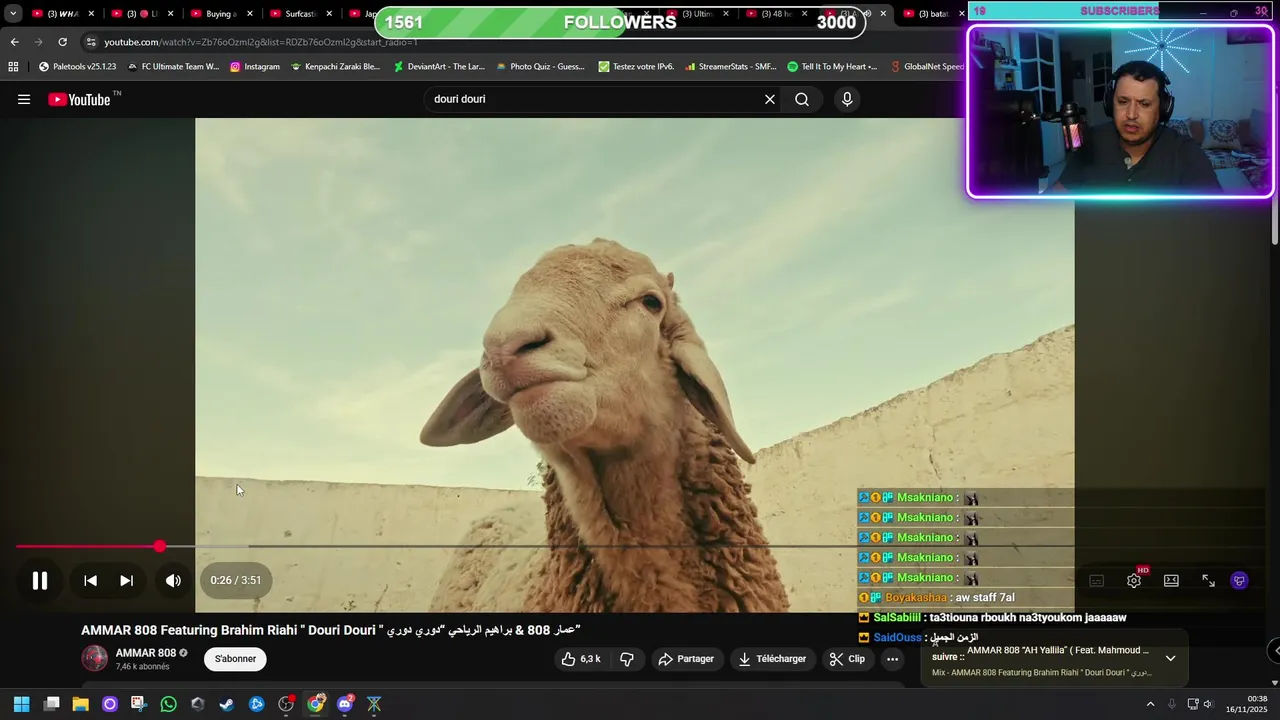Show hidden system tray icons chevron
The image size is (1280, 720).
pyautogui.click(x=1150, y=704)
